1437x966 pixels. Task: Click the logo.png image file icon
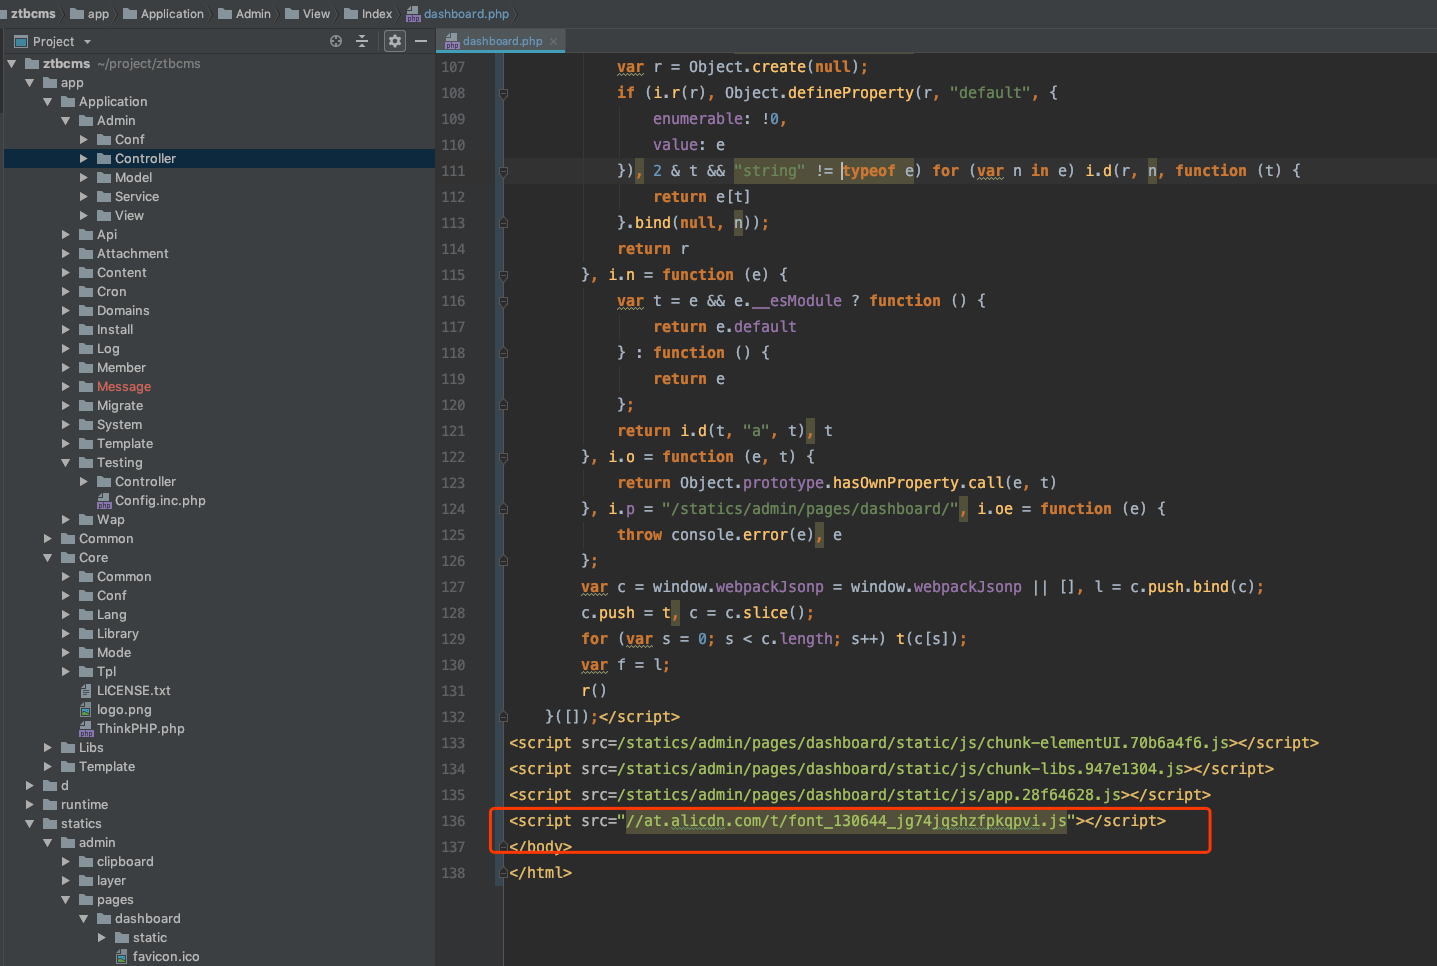pos(86,709)
